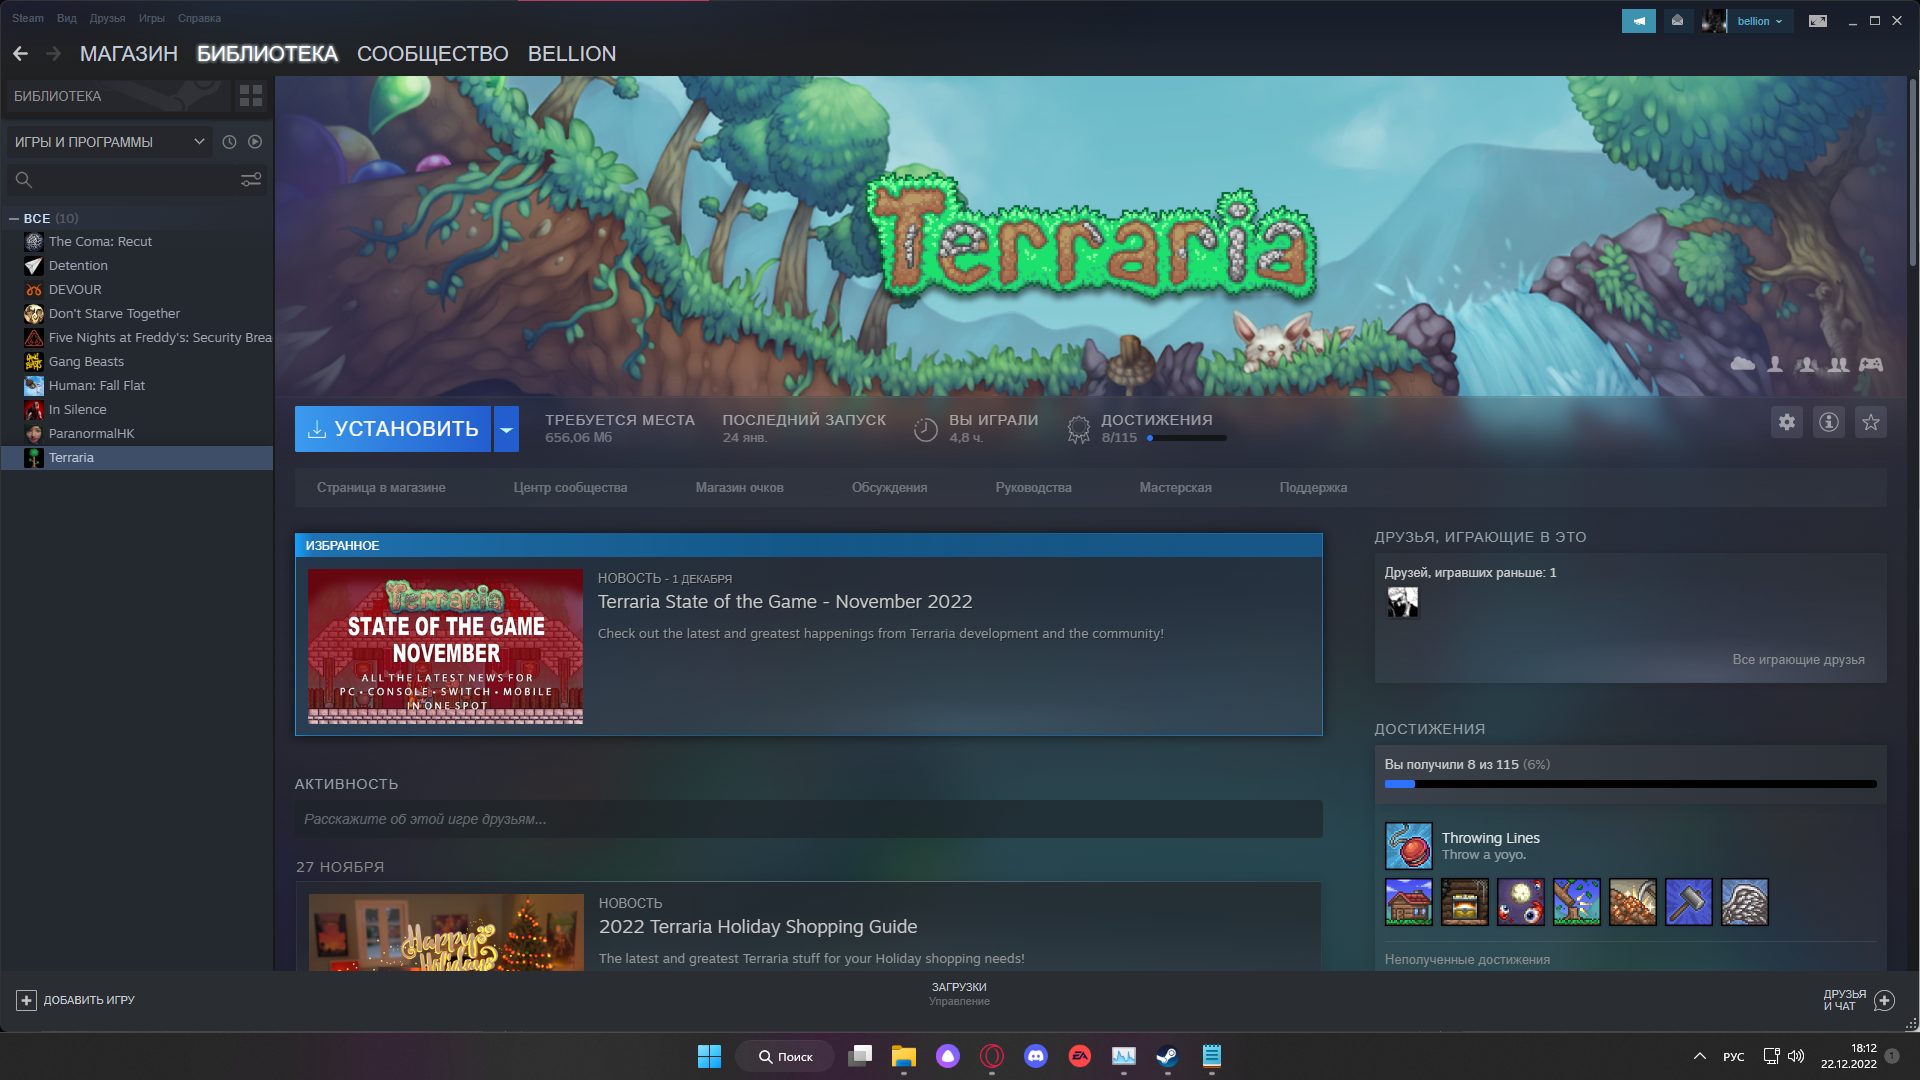
Task: Click the controller support icon on banner
Action: 1871,364
